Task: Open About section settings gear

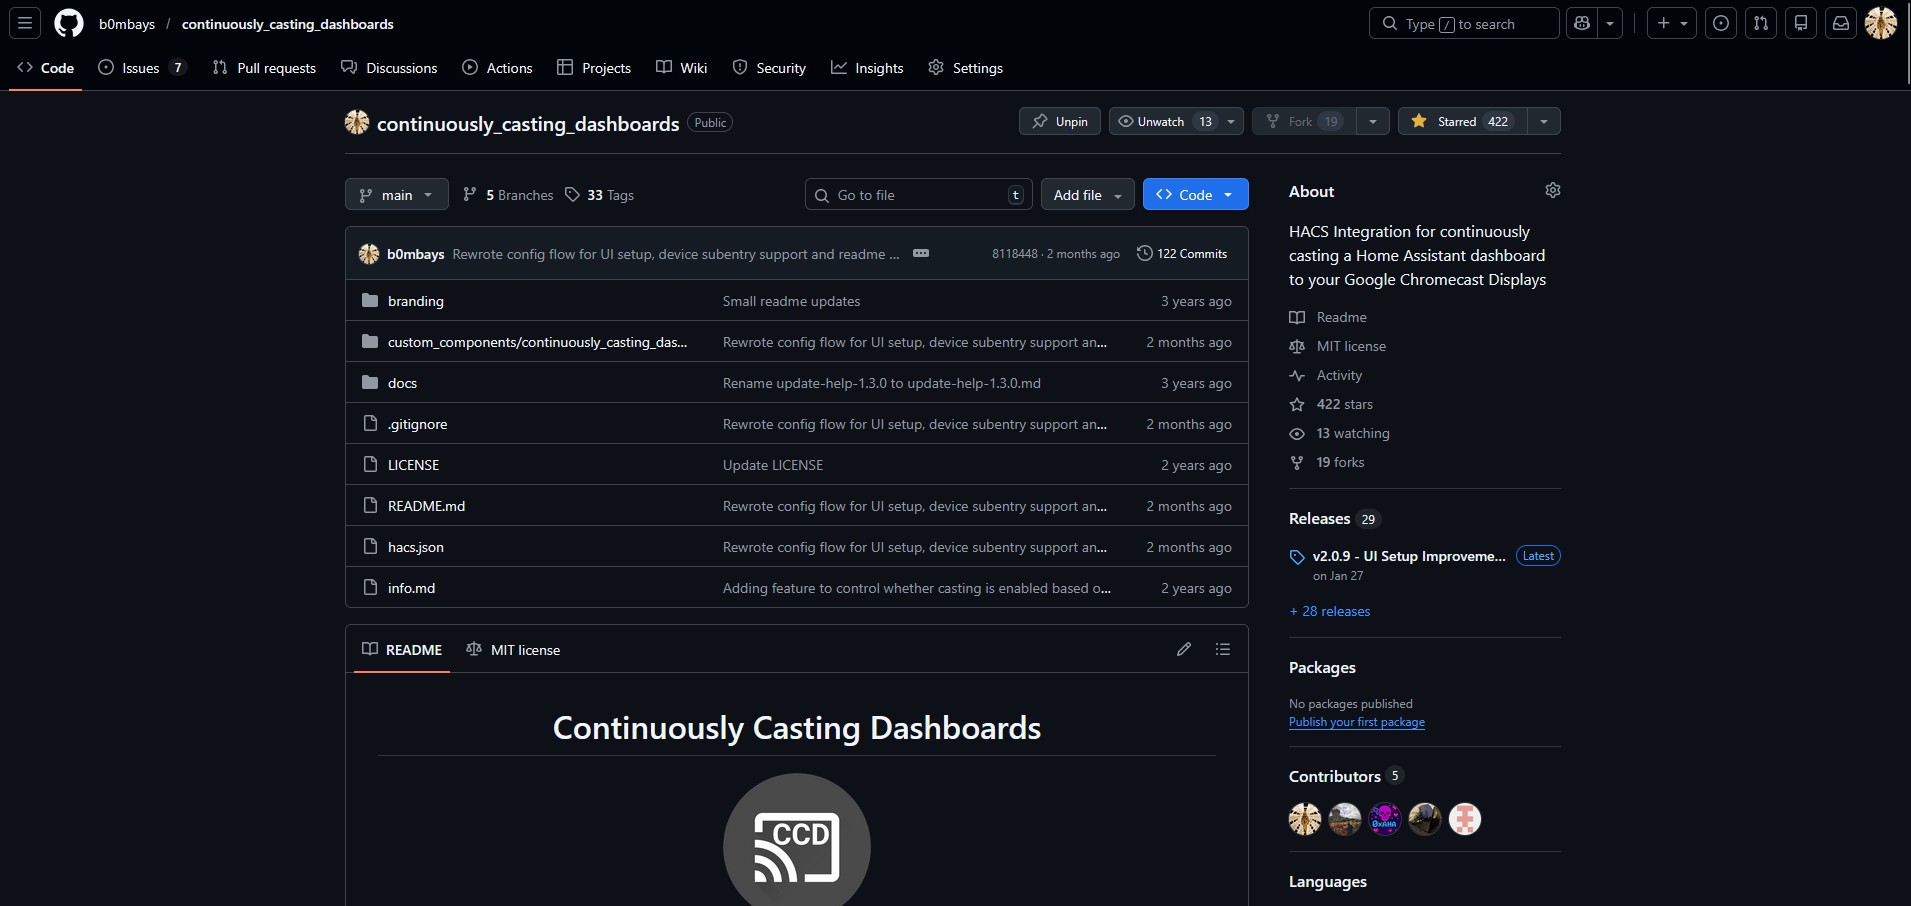Action: [1553, 190]
